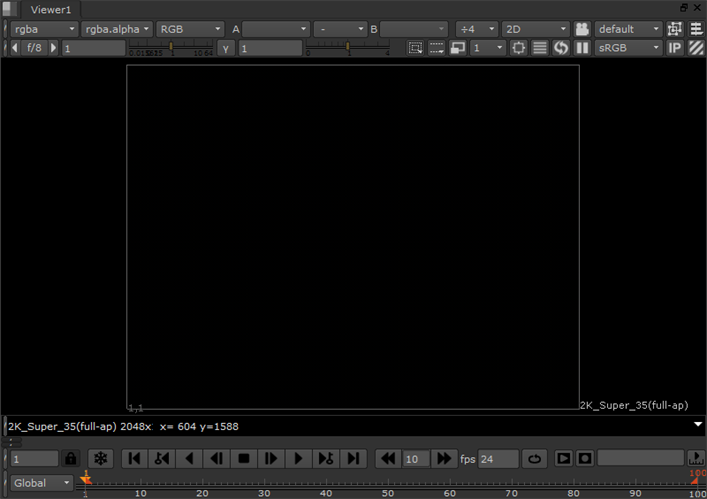Toggle the timeline lock icon

pyautogui.click(x=71, y=458)
